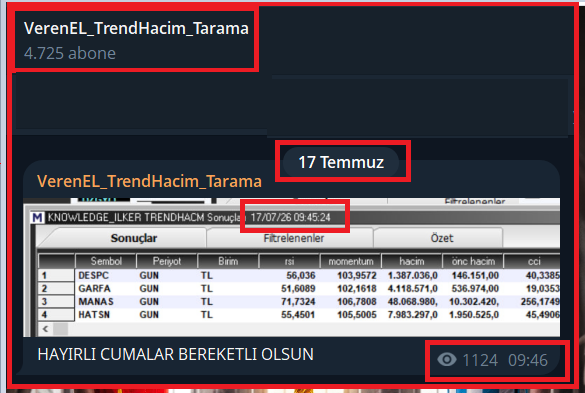The height and width of the screenshot is (393, 585).
Task: Click the hacim value 4.118.571,0
Action: [x=412, y=288]
